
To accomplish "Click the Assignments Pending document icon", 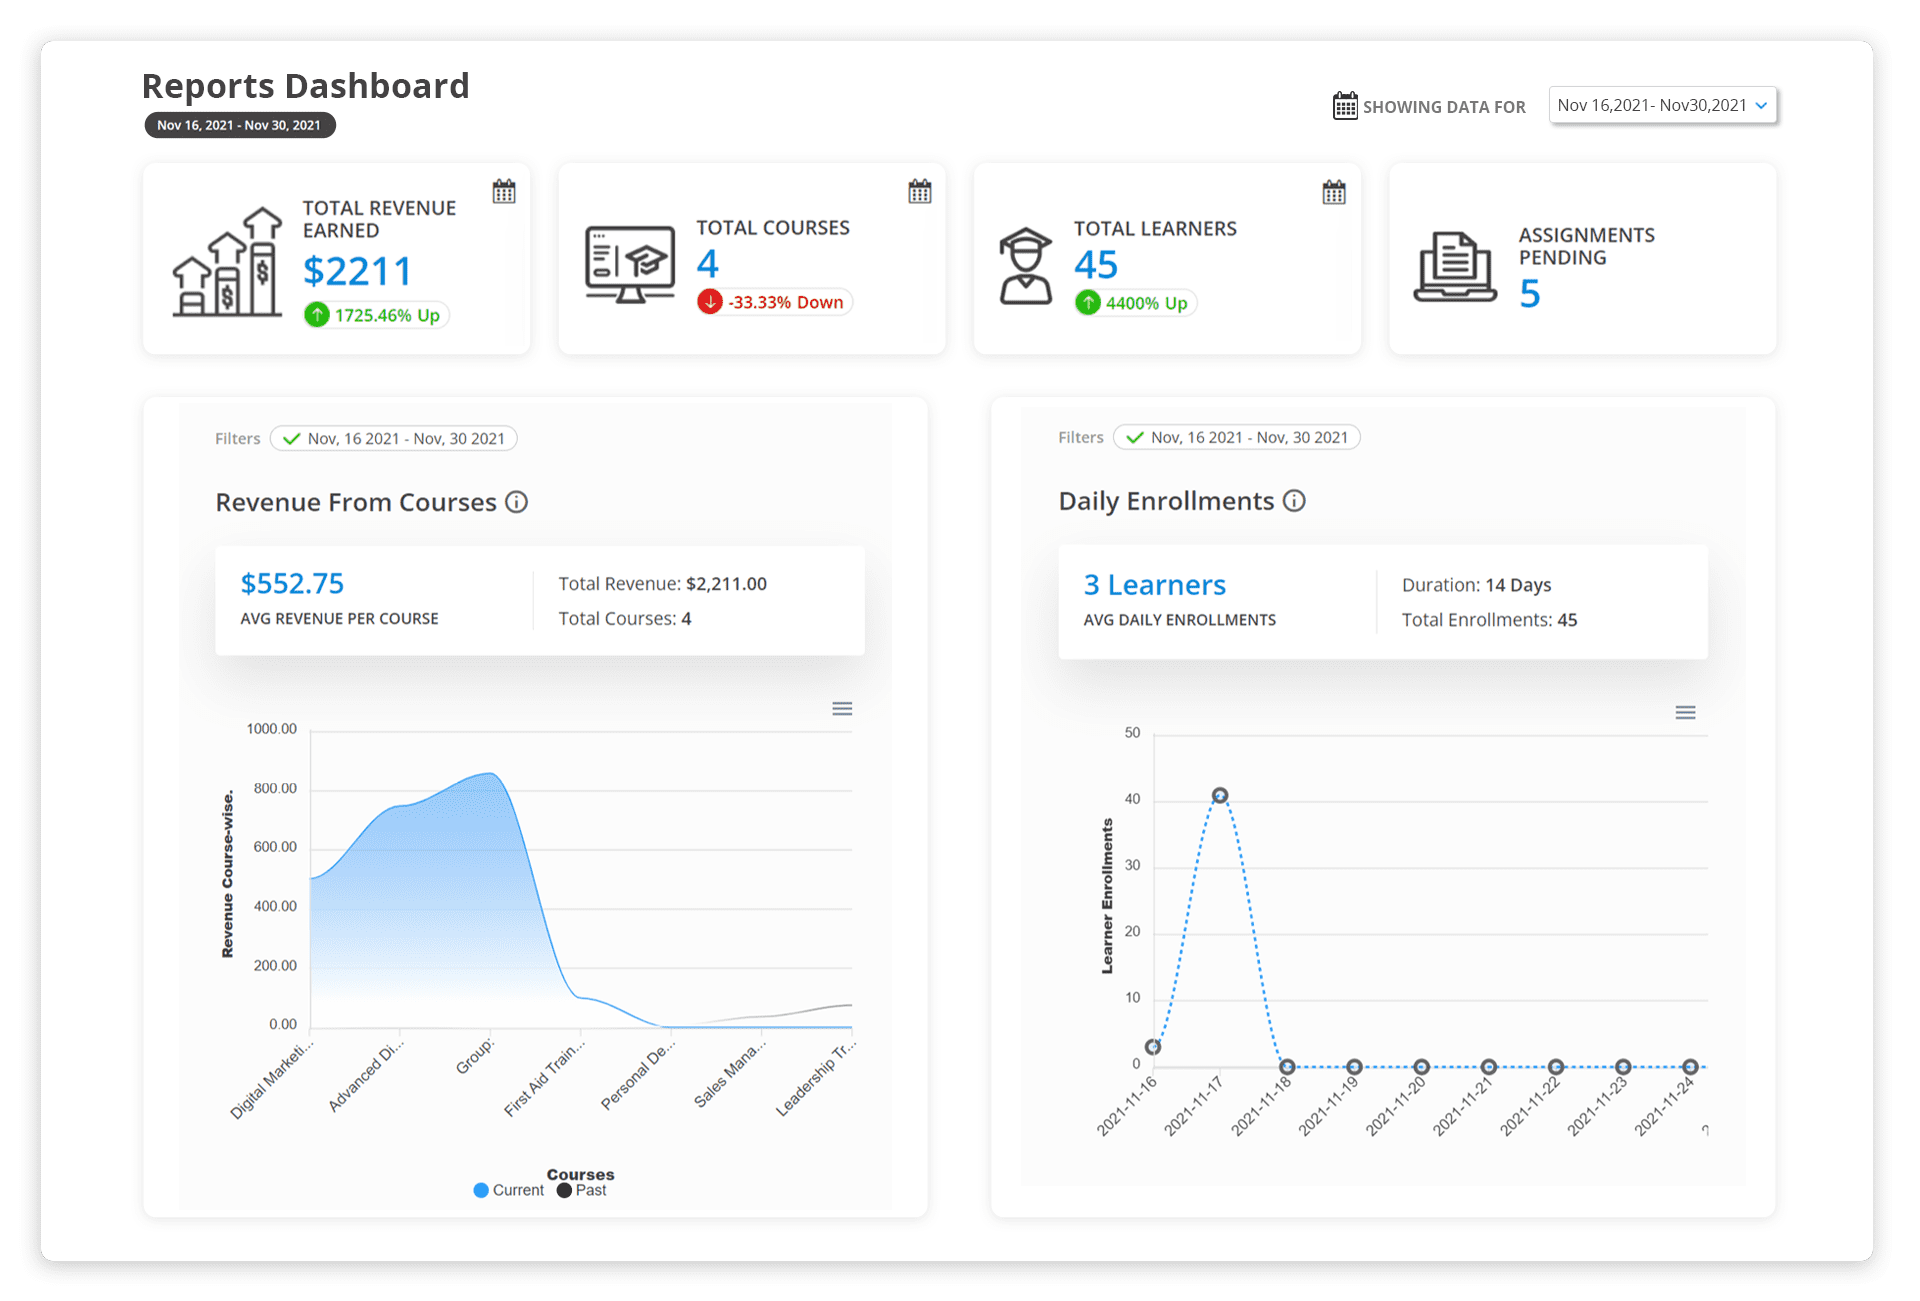I will click(x=1455, y=266).
